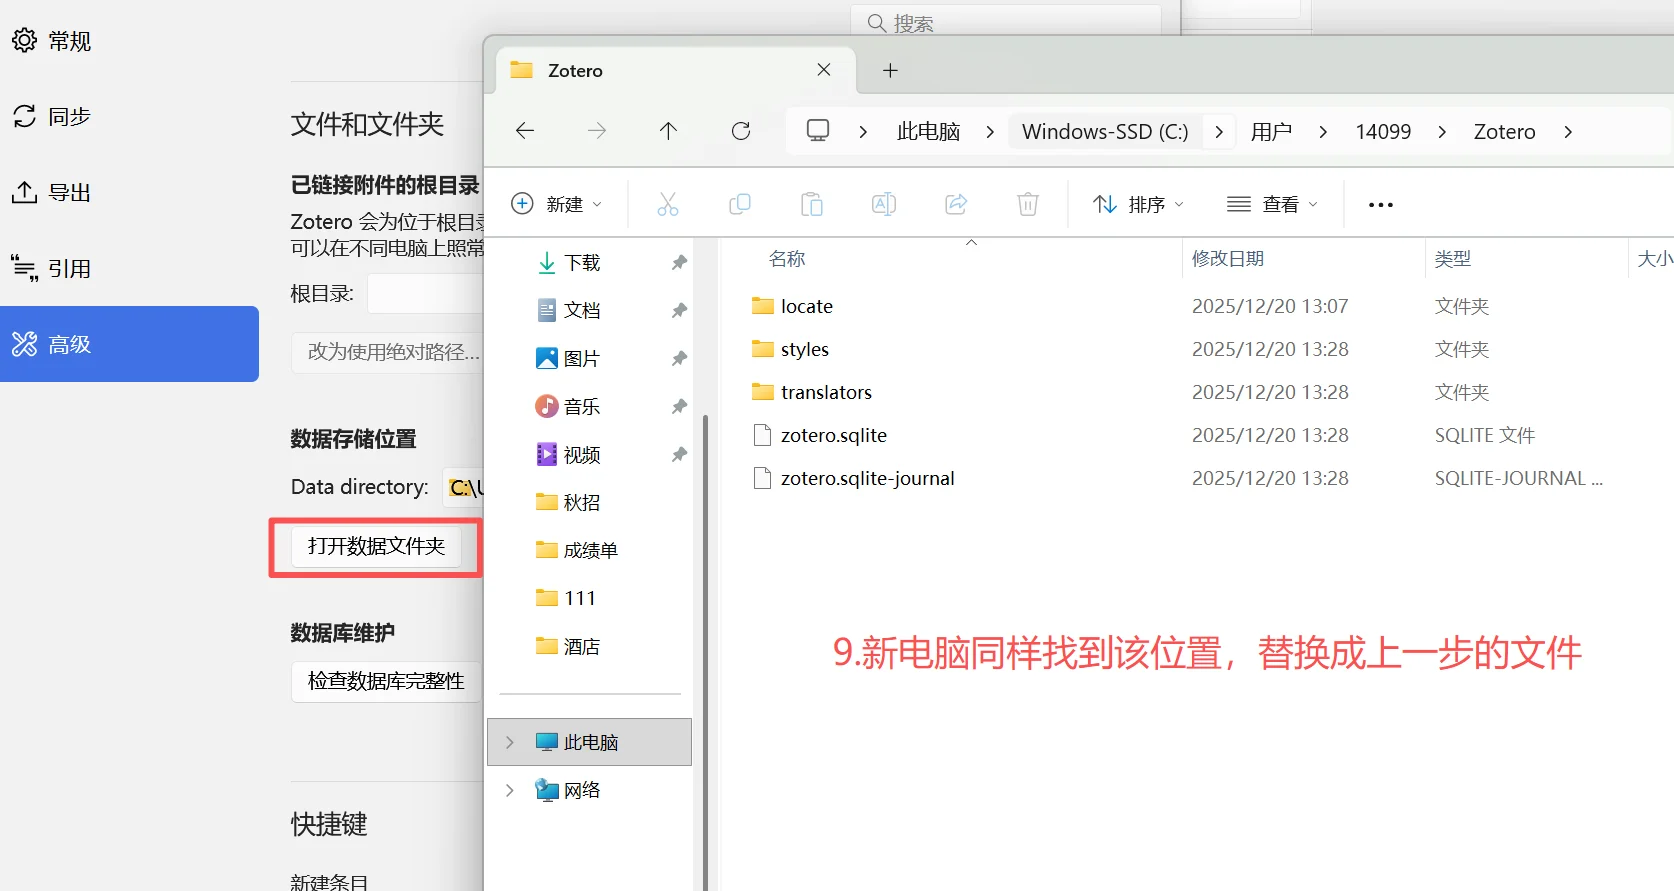
Task: Refresh the Explorer folder view
Action: (741, 131)
